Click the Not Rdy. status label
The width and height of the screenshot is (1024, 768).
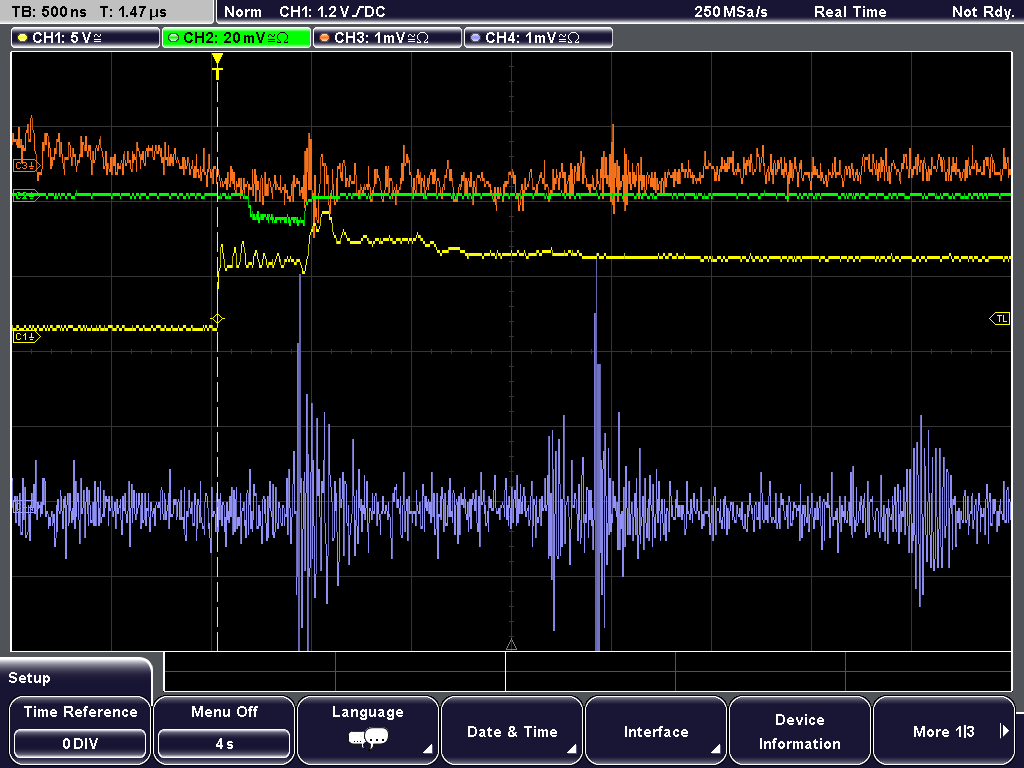coord(983,12)
